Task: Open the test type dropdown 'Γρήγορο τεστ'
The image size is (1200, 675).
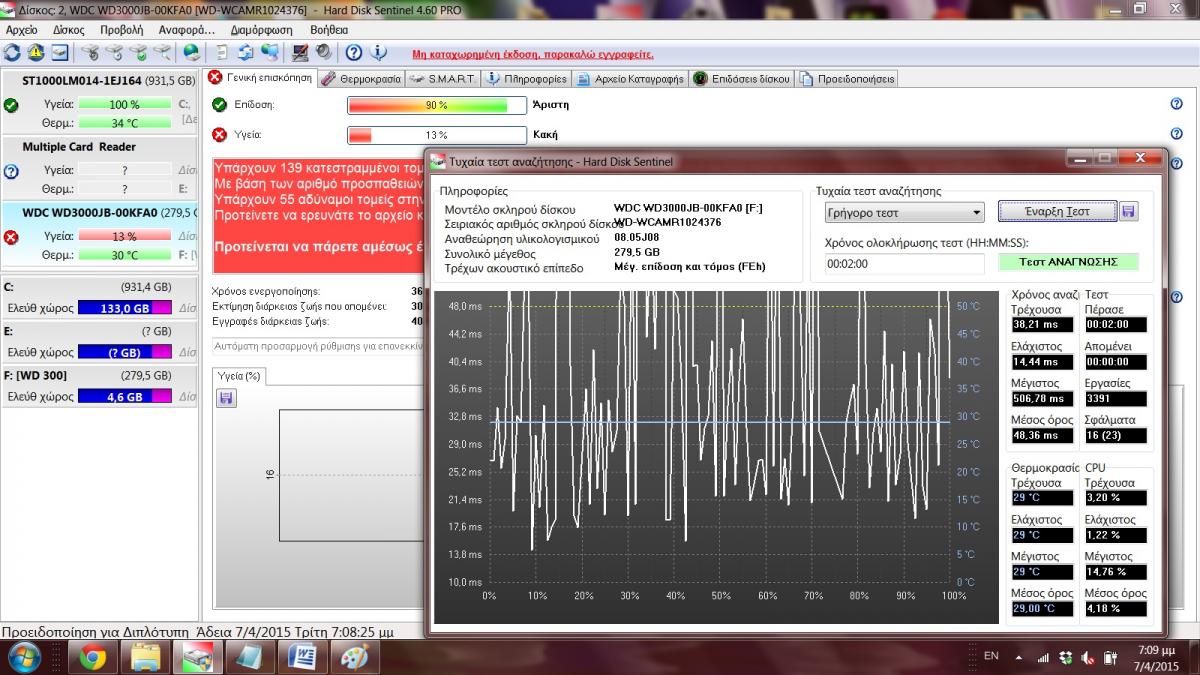Action: [905, 212]
